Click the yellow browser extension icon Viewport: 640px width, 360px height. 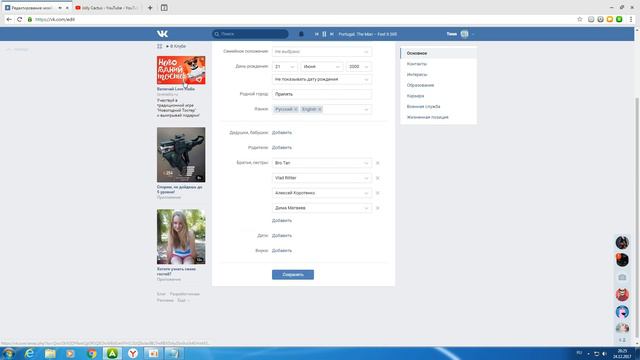tap(610, 19)
